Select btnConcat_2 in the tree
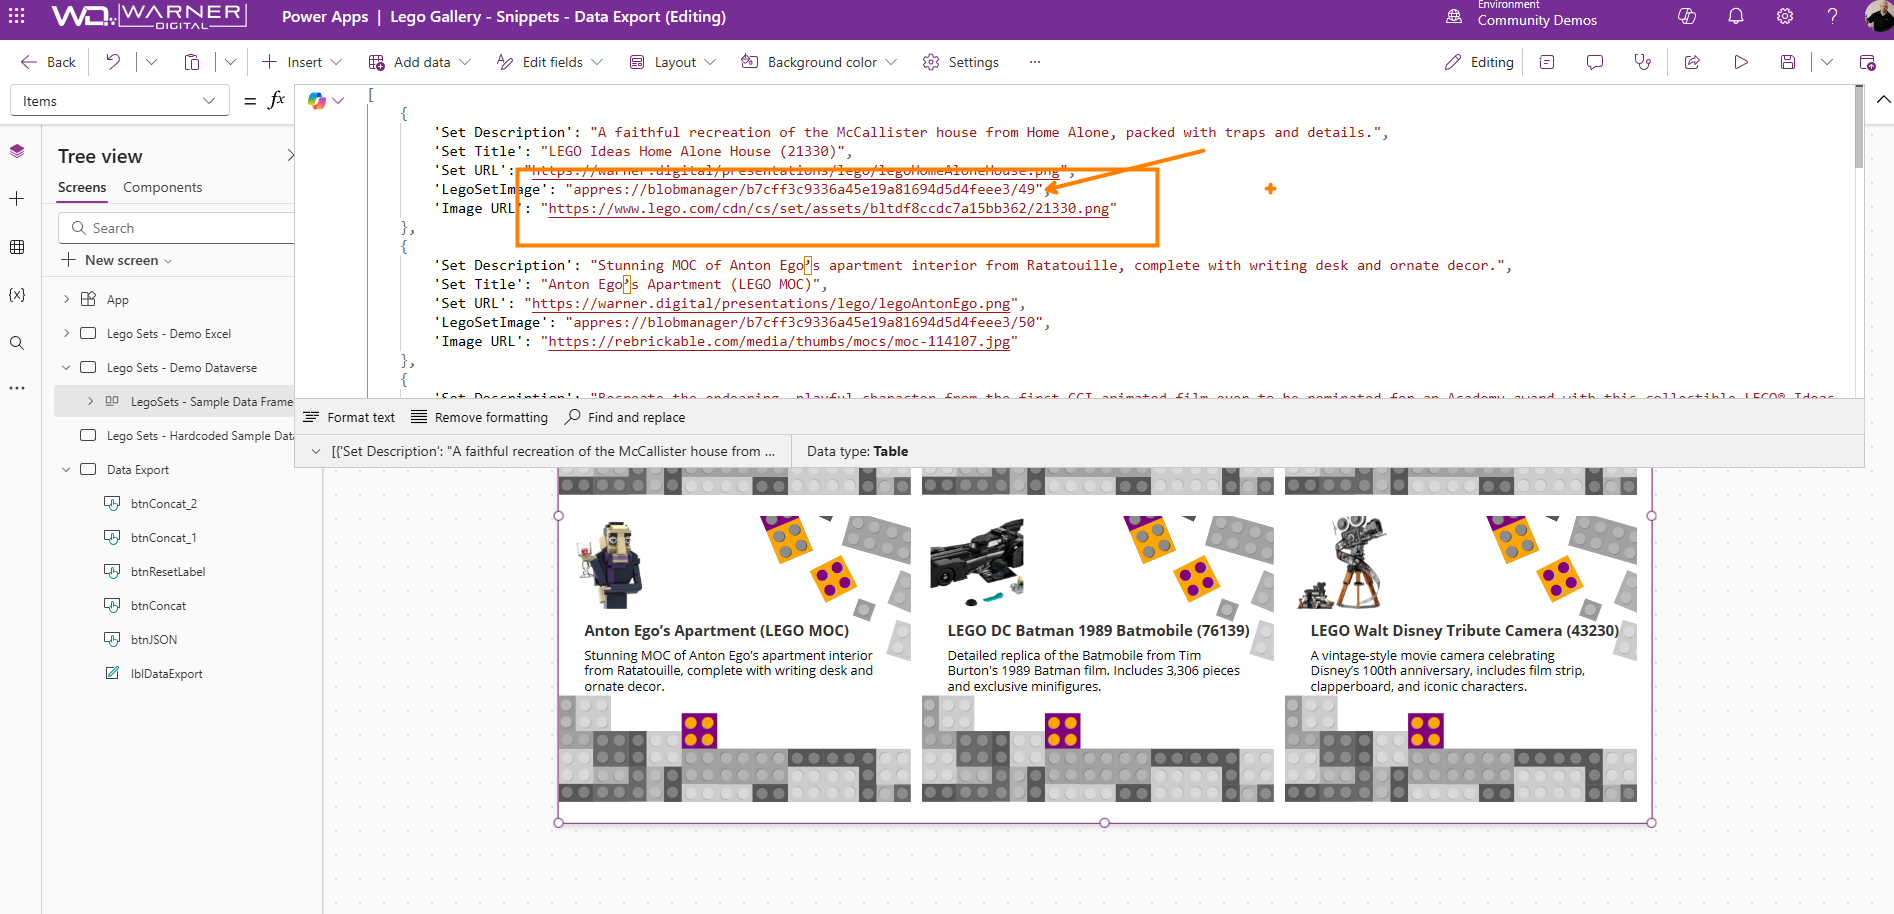 (163, 503)
